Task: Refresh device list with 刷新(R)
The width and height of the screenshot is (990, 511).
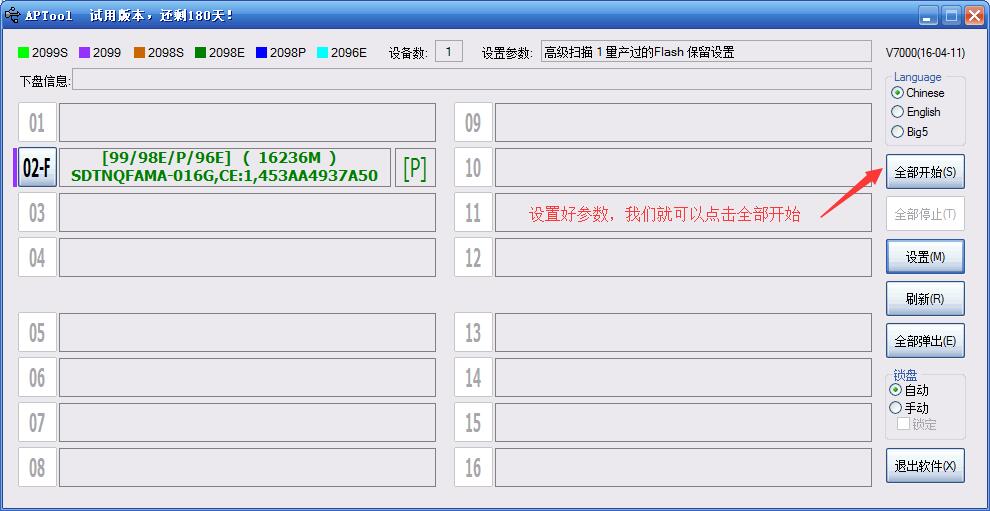Action: pos(925,299)
